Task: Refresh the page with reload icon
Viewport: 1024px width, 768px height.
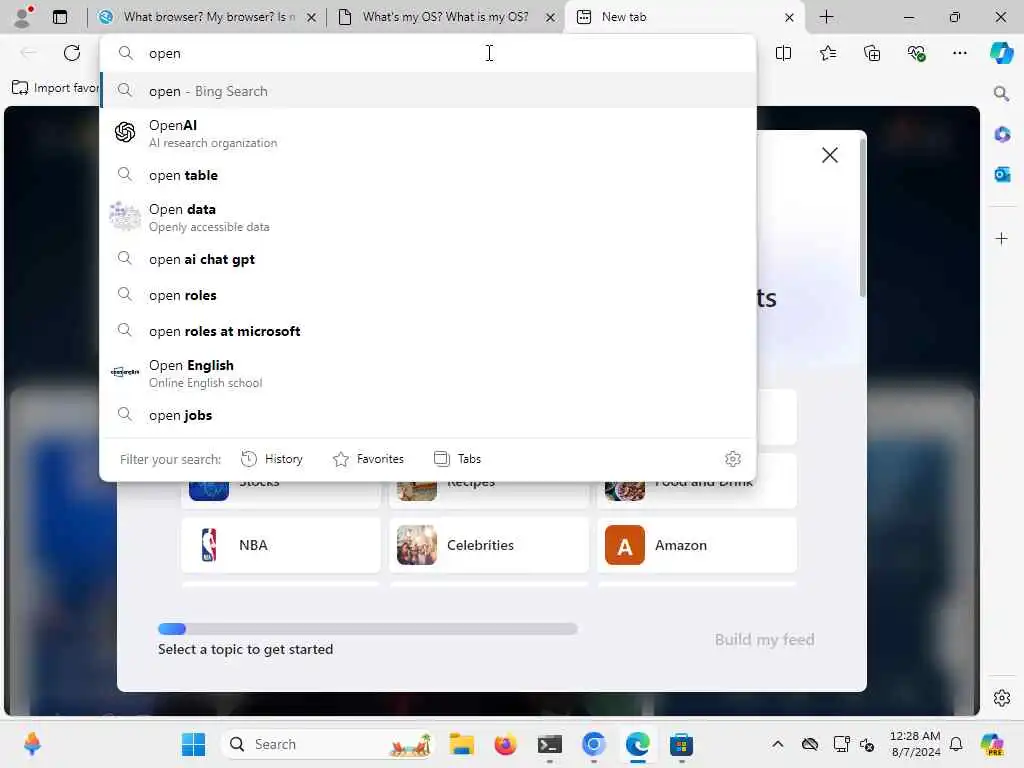Action: tap(72, 53)
